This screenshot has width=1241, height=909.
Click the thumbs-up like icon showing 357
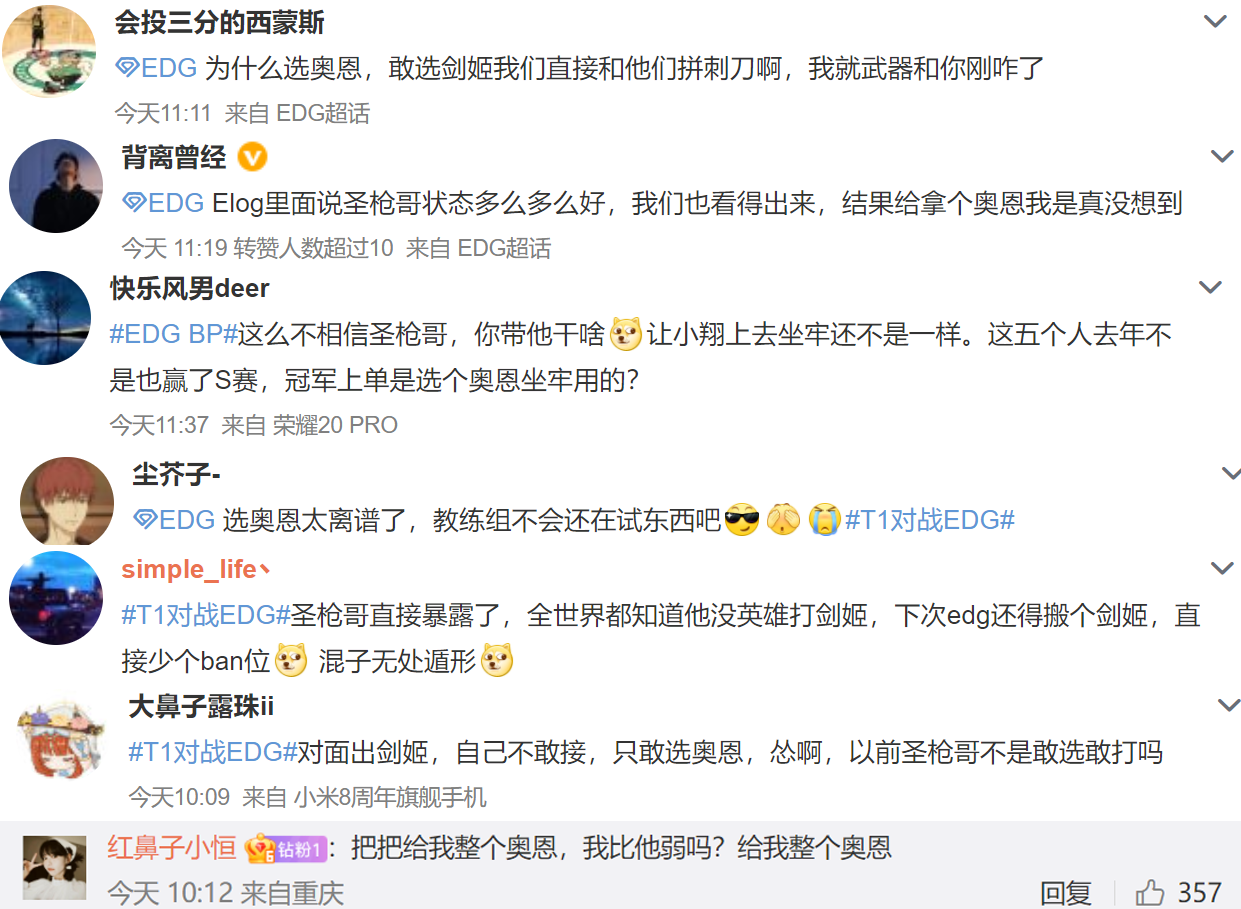[x=1150, y=892]
